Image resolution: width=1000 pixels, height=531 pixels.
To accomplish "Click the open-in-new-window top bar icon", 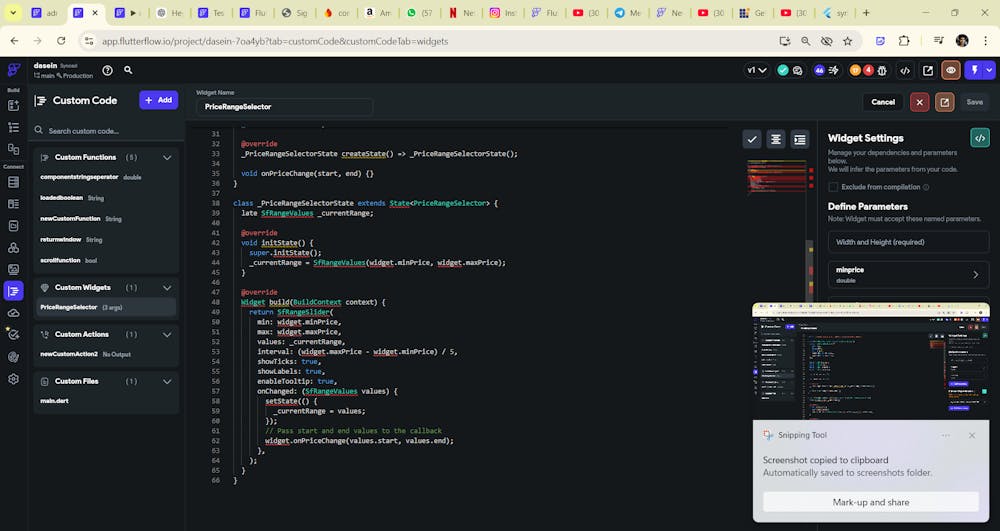I will [927, 71].
